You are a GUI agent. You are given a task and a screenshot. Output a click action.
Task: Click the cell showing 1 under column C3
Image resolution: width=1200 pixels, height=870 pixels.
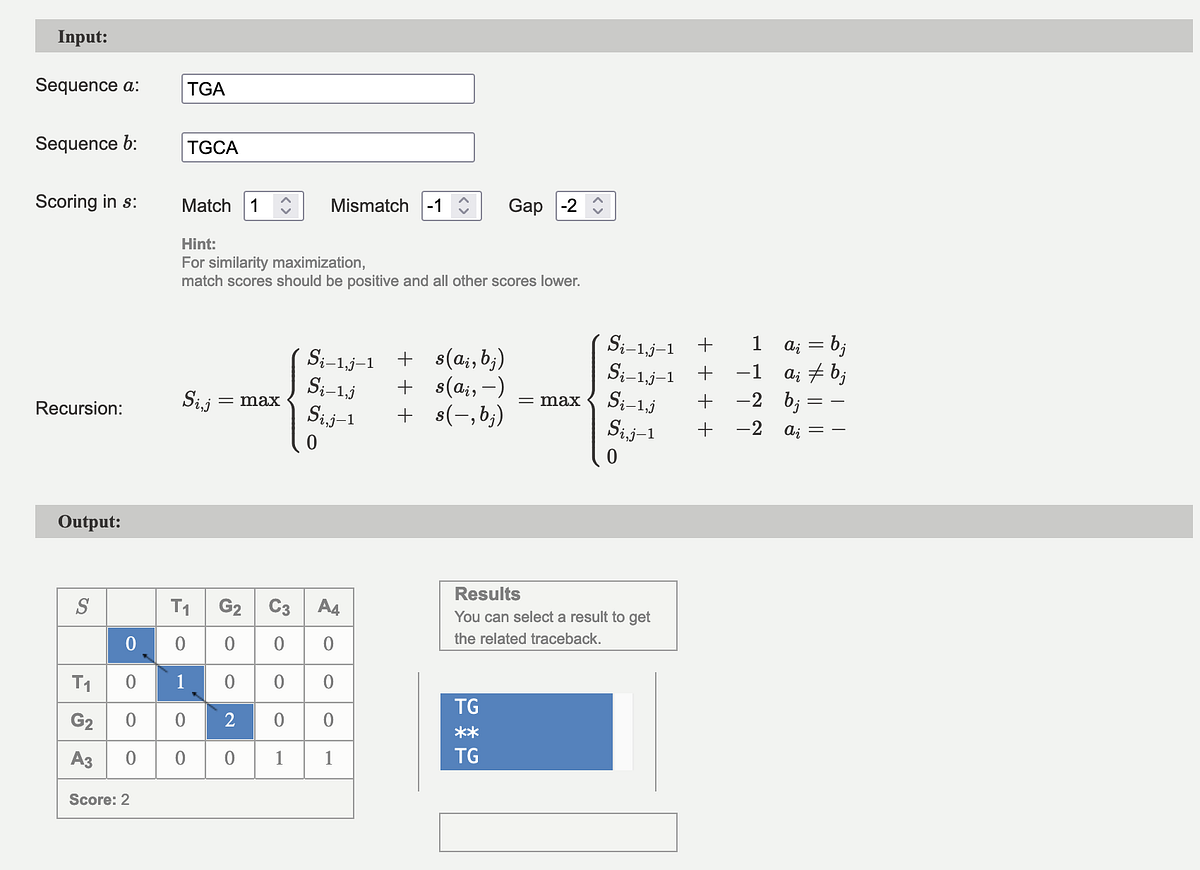[278, 757]
